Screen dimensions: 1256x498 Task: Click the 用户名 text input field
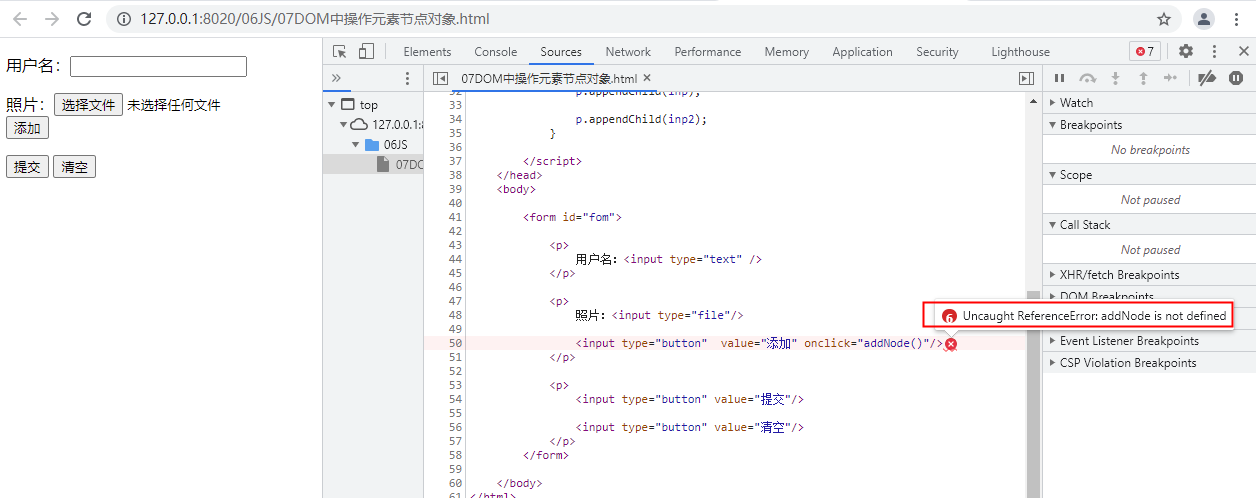coord(158,66)
